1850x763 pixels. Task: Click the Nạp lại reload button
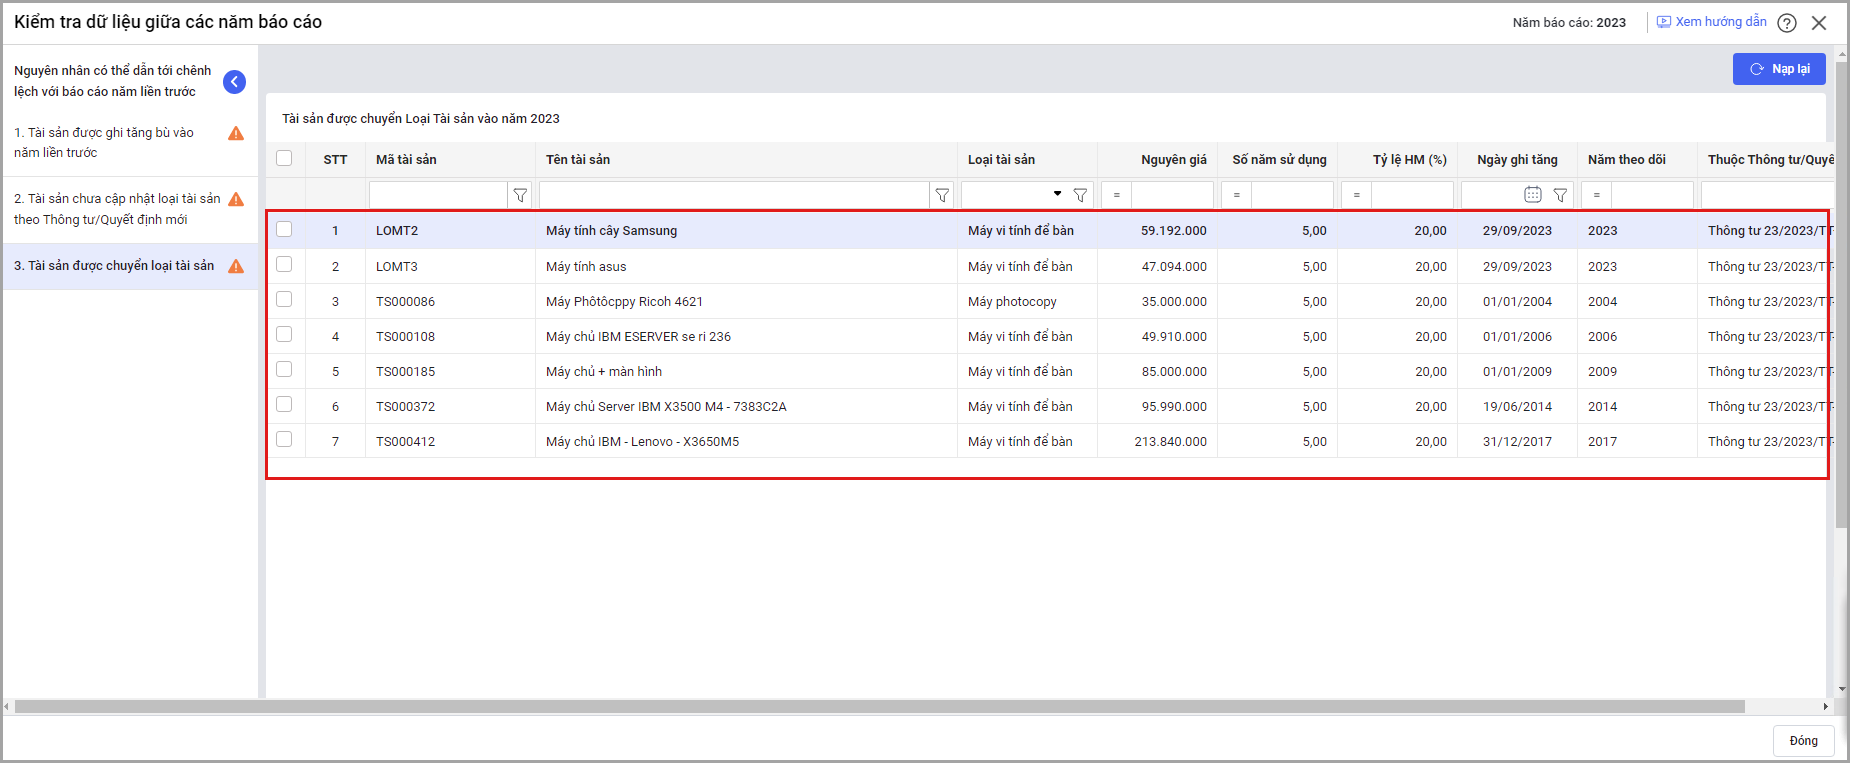tap(1779, 69)
